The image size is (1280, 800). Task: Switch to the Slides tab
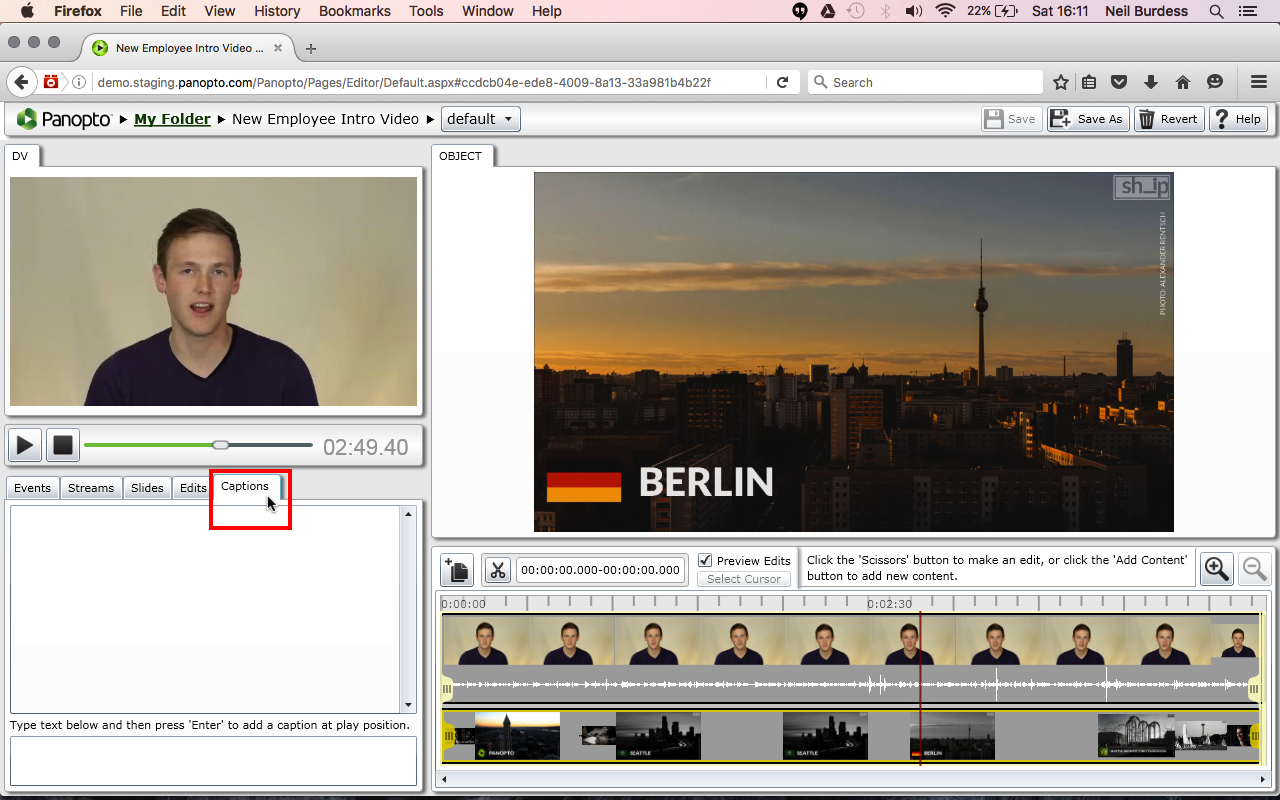[147, 488]
